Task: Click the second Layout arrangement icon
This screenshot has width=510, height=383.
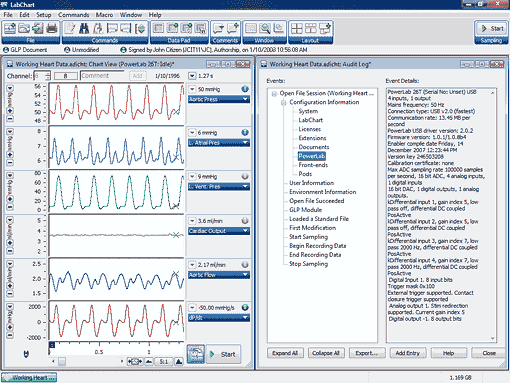Action: pos(310,29)
